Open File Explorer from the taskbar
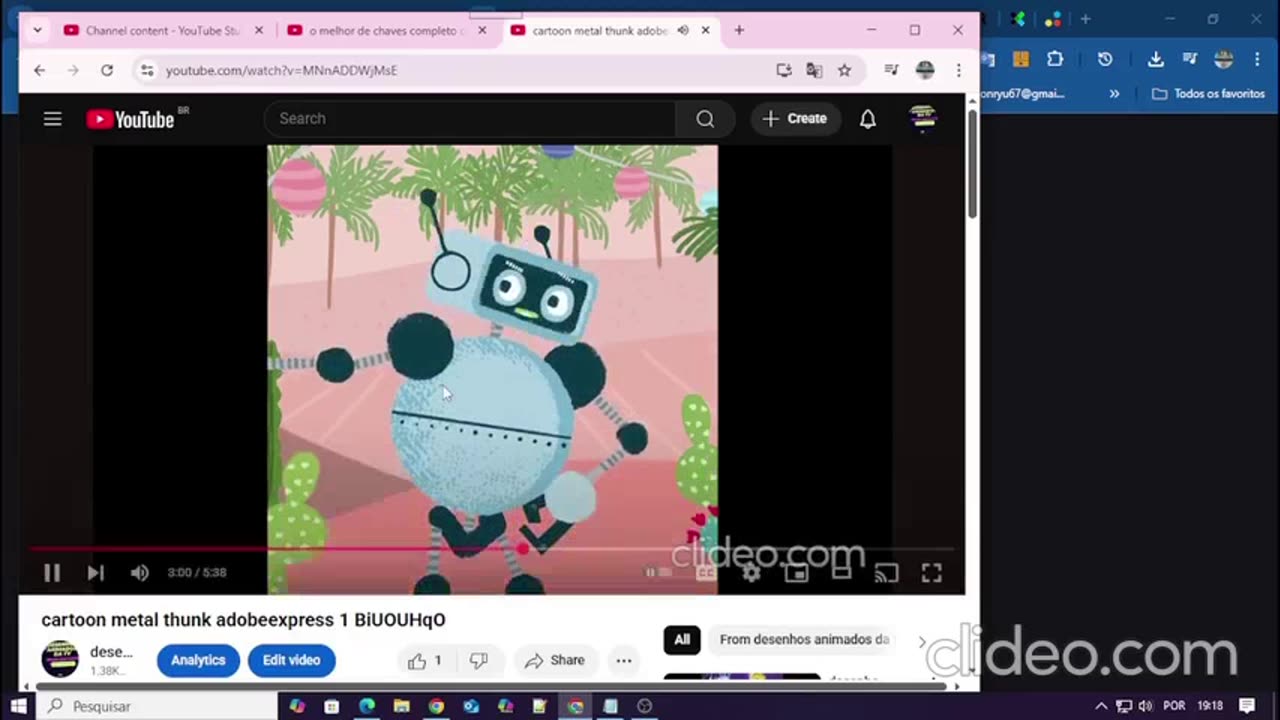 (401, 706)
